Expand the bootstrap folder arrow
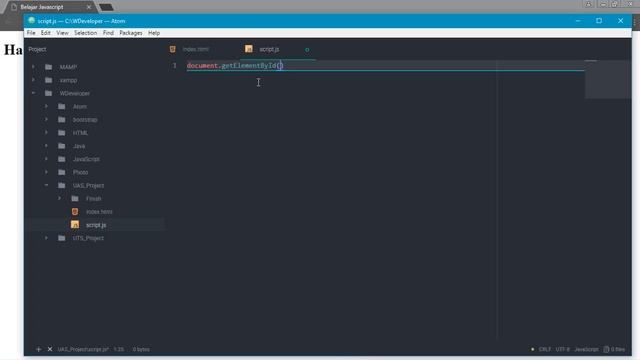Viewport: 640px width, 360px height. tap(47, 119)
